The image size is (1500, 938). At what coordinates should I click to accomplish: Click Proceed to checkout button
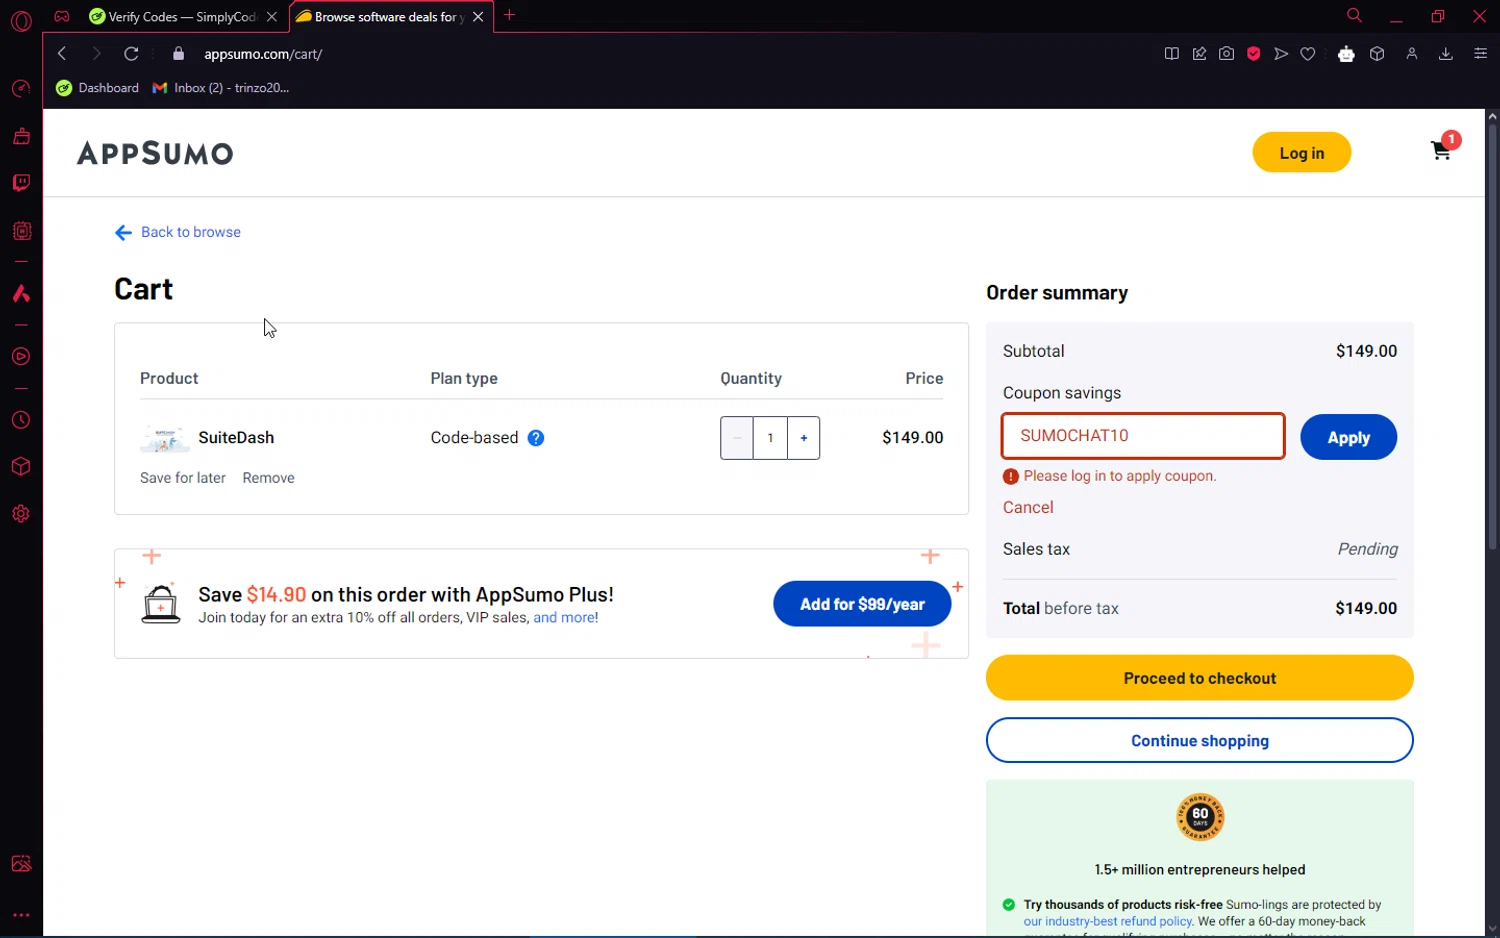pos(1199,678)
